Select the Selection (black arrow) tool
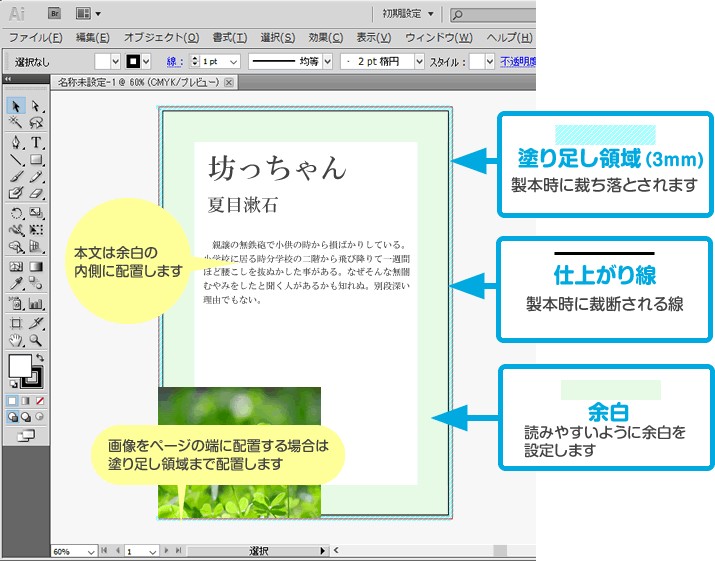The width and height of the screenshot is (715, 561). (16, 106)
